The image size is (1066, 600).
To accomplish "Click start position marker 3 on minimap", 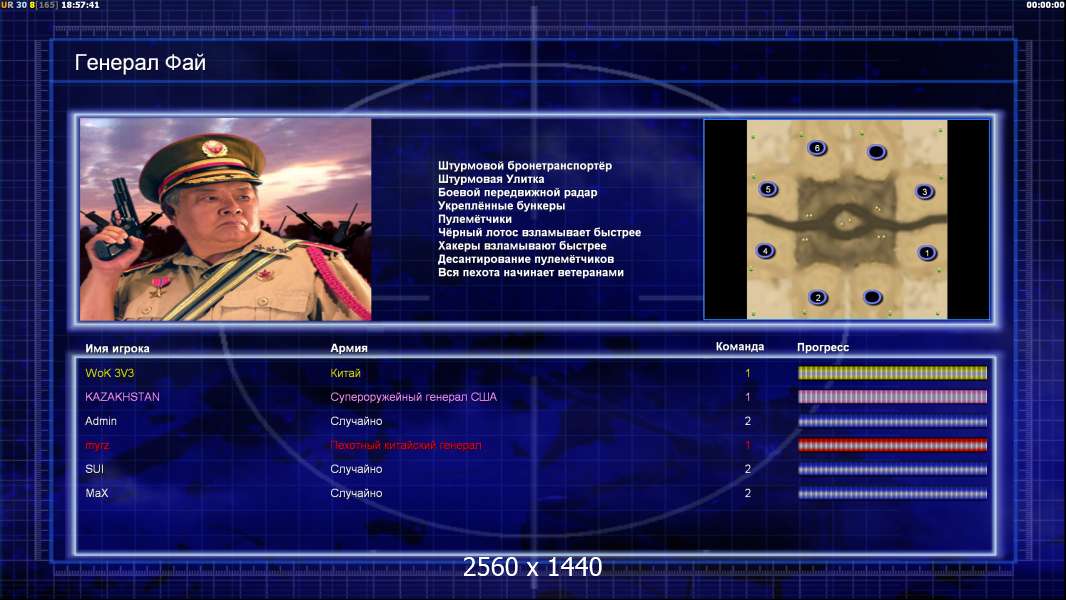I will [x=924, y=192].
